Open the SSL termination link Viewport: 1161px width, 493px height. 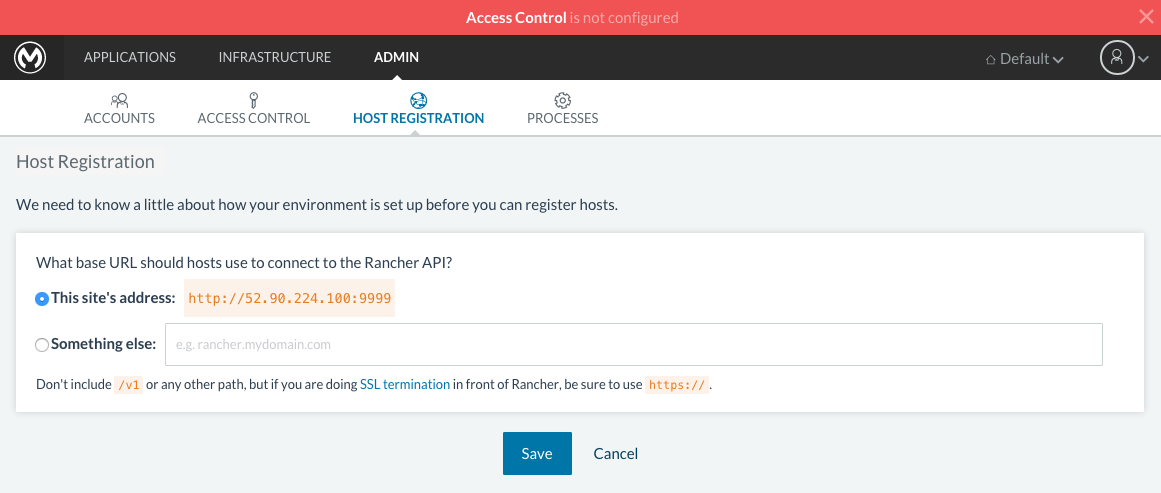(x=404, y=385)
